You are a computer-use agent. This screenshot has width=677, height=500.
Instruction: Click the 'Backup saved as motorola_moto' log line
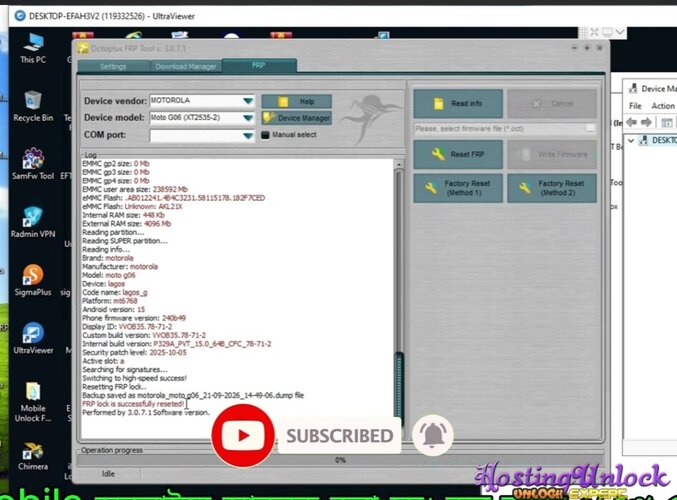coord(193,396)
